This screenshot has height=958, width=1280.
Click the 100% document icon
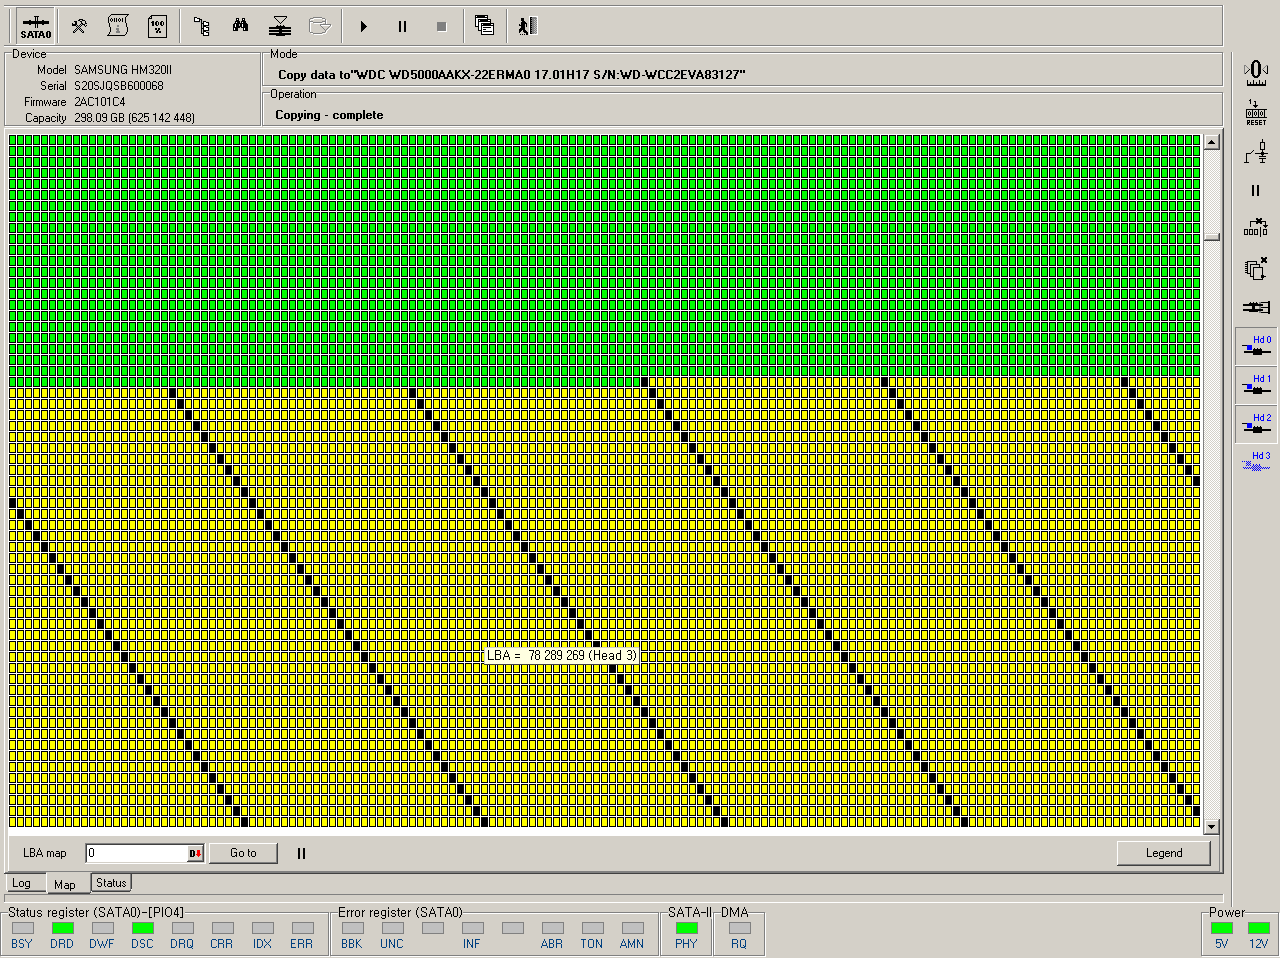[x=157, y=26]
